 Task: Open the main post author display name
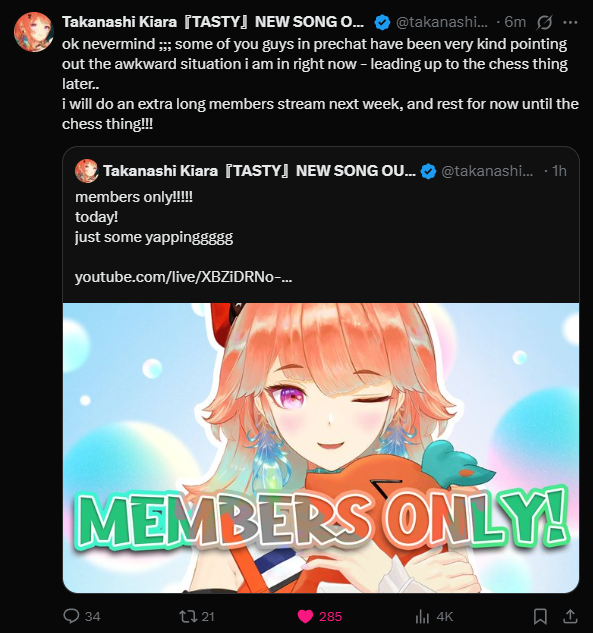coord(213,22)
